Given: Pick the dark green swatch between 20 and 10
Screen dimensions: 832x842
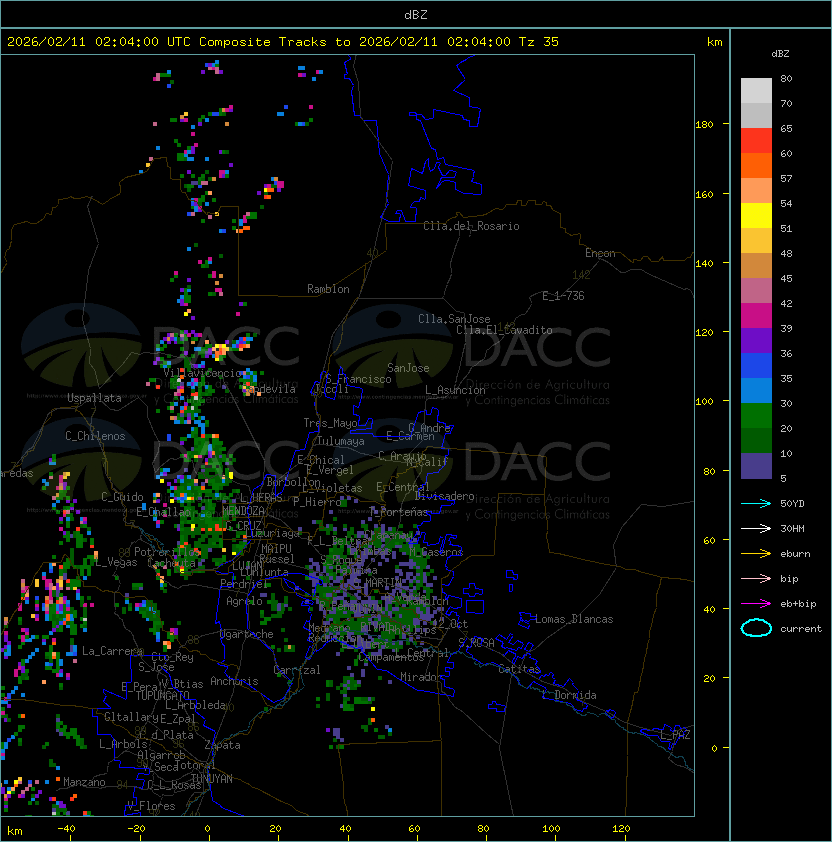Looking at the screenshot, I should [756, 440].
